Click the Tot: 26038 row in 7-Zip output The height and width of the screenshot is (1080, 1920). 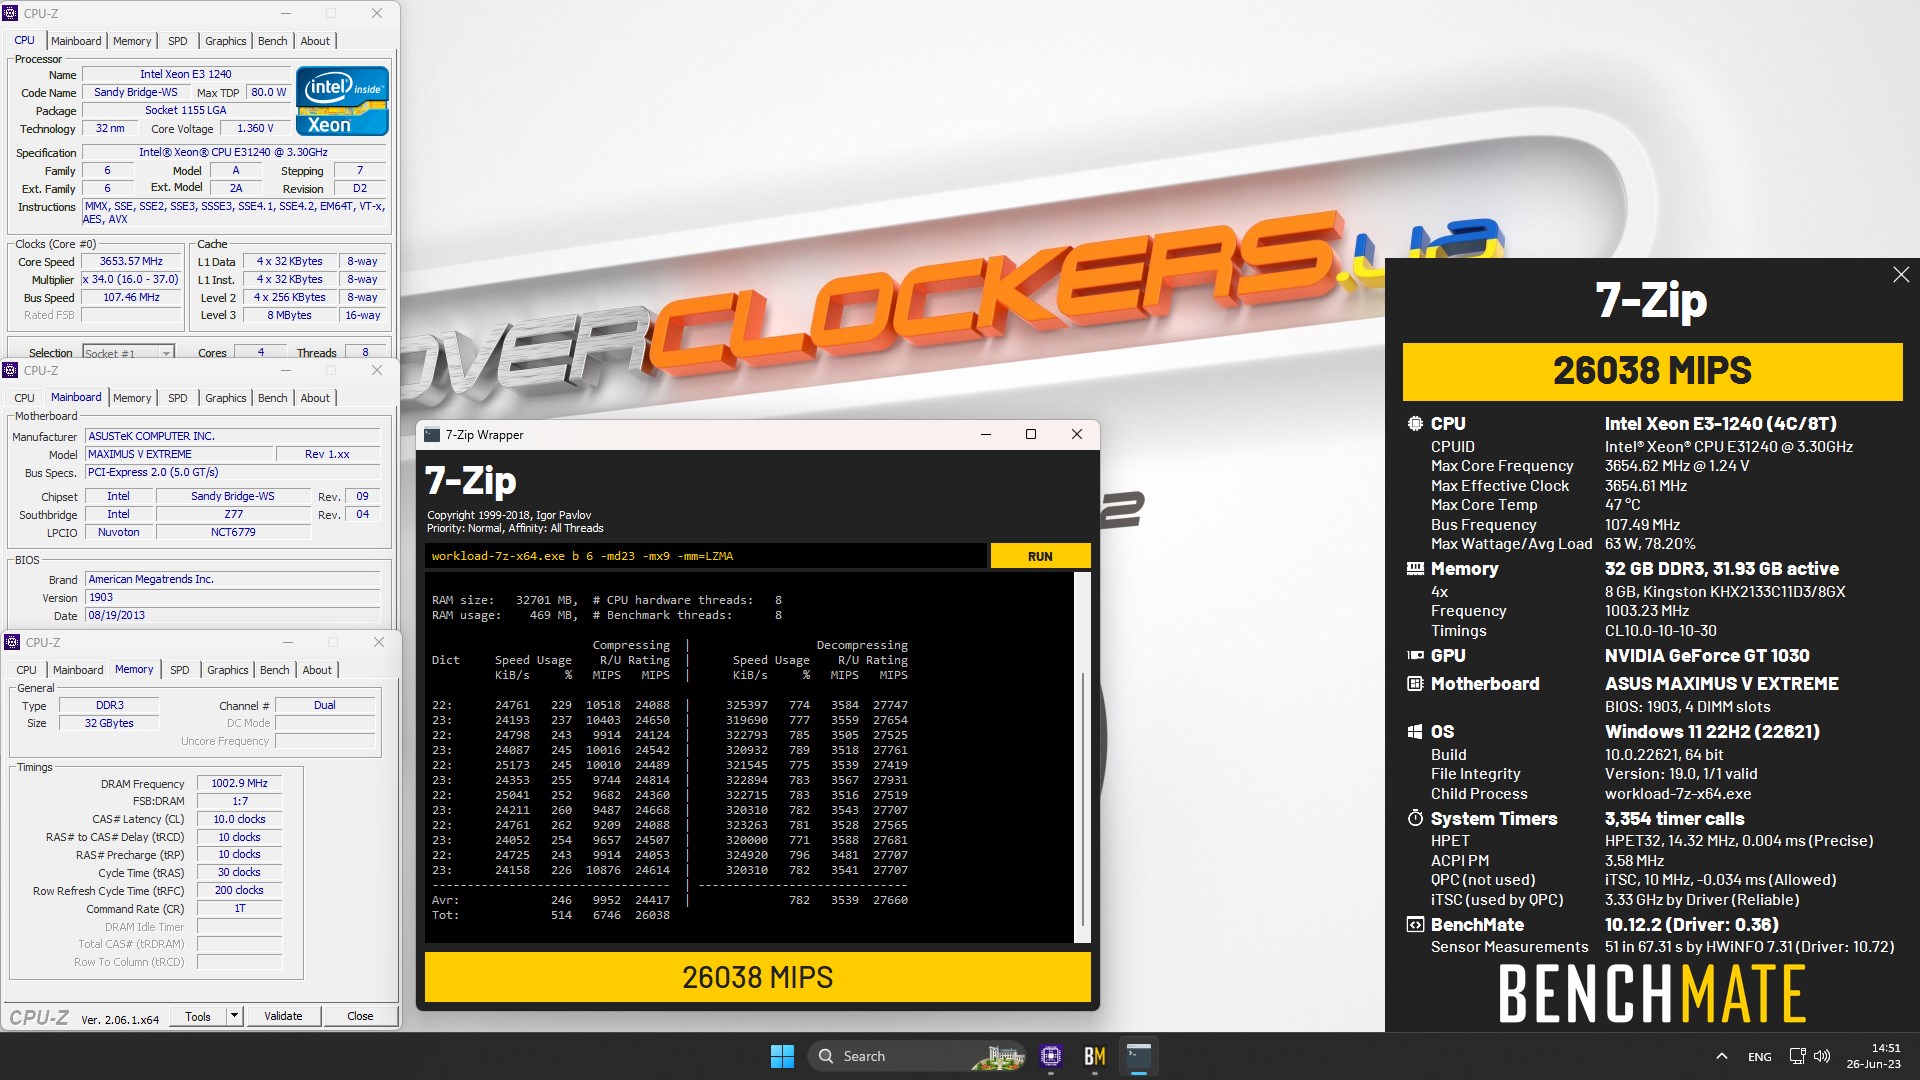552,916
